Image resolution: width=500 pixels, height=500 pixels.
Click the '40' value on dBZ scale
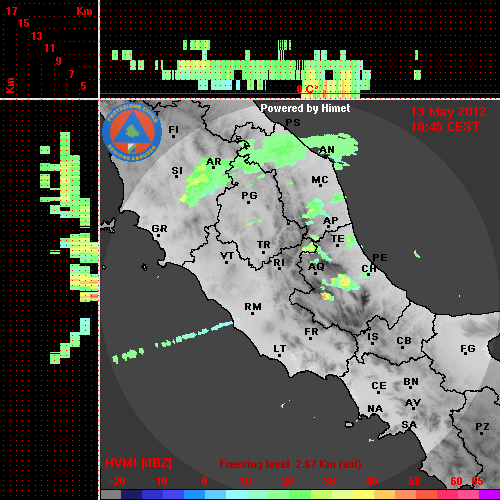click(371, 481)
